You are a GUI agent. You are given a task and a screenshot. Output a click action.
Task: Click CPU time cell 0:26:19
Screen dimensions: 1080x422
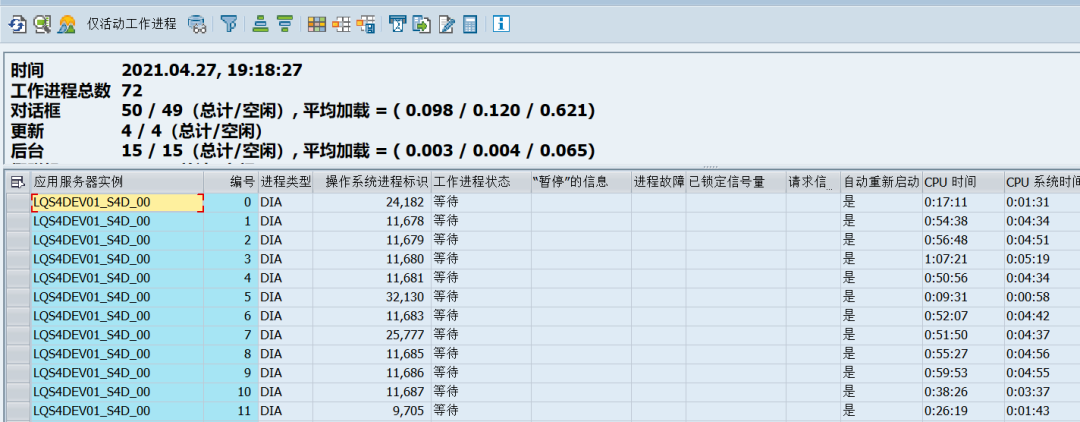[x=962, y=411]
